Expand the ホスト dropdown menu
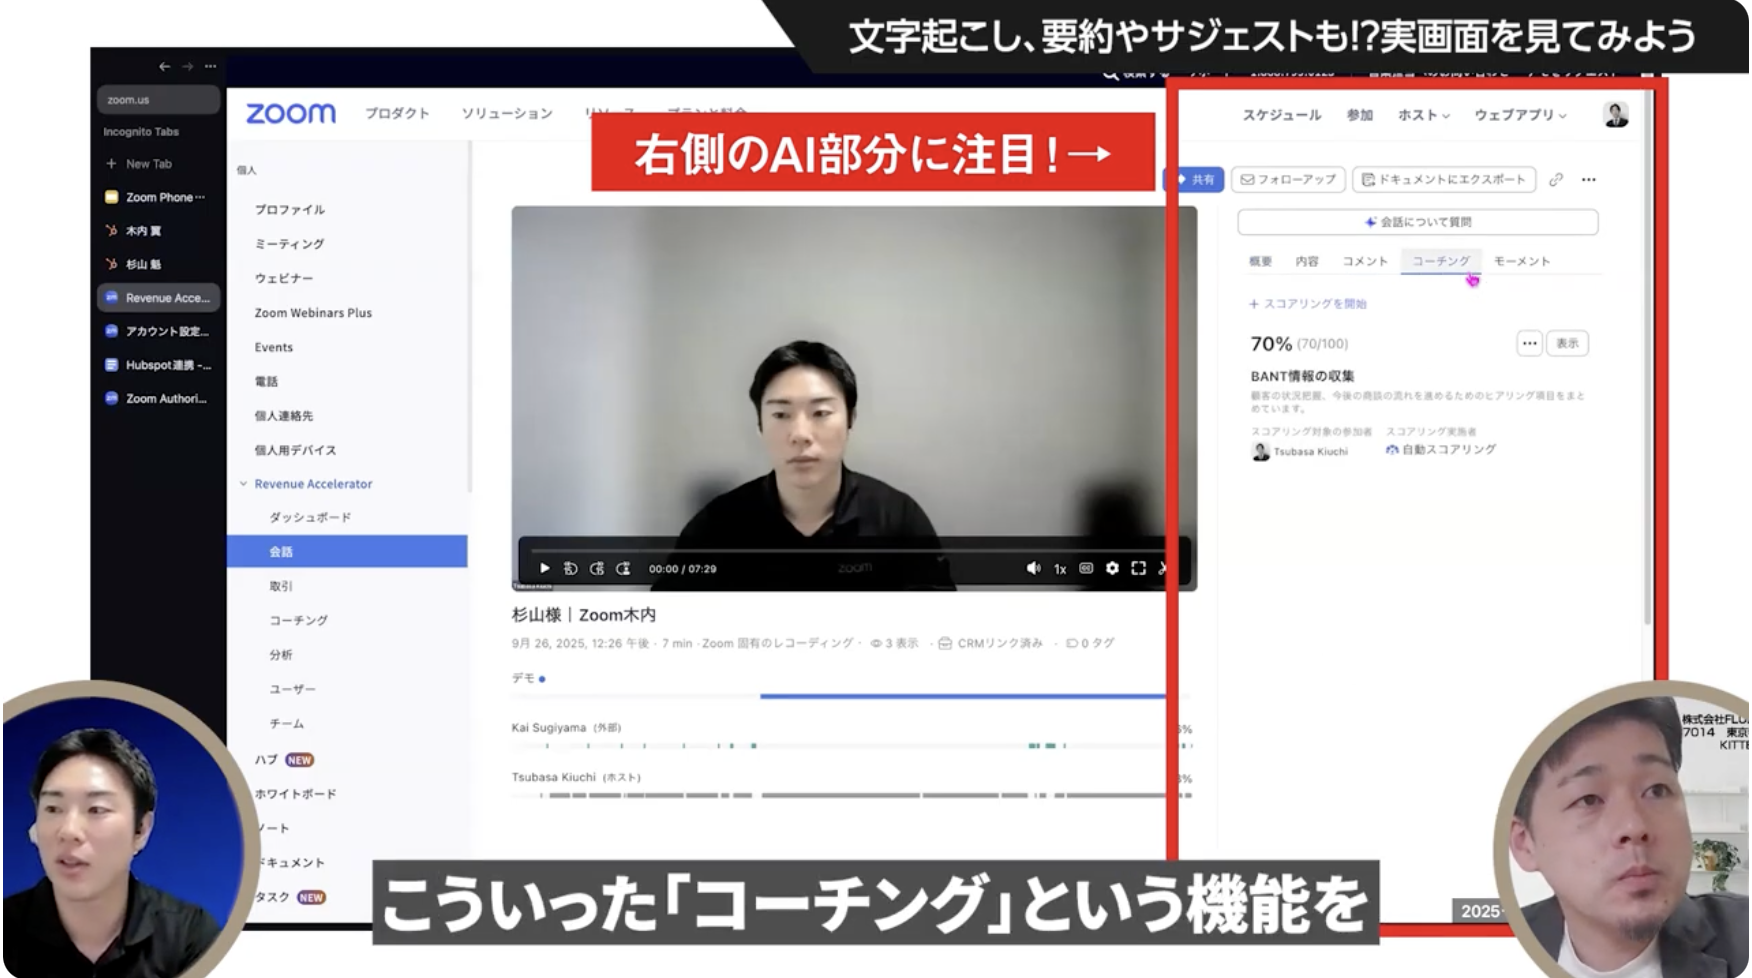Screen dimensions: 1752x978 coord(1423,115)
